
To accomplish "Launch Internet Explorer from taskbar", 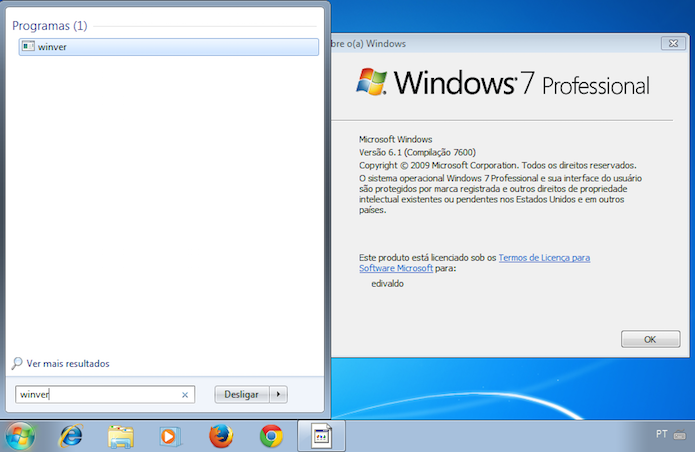I will [71, 436].
